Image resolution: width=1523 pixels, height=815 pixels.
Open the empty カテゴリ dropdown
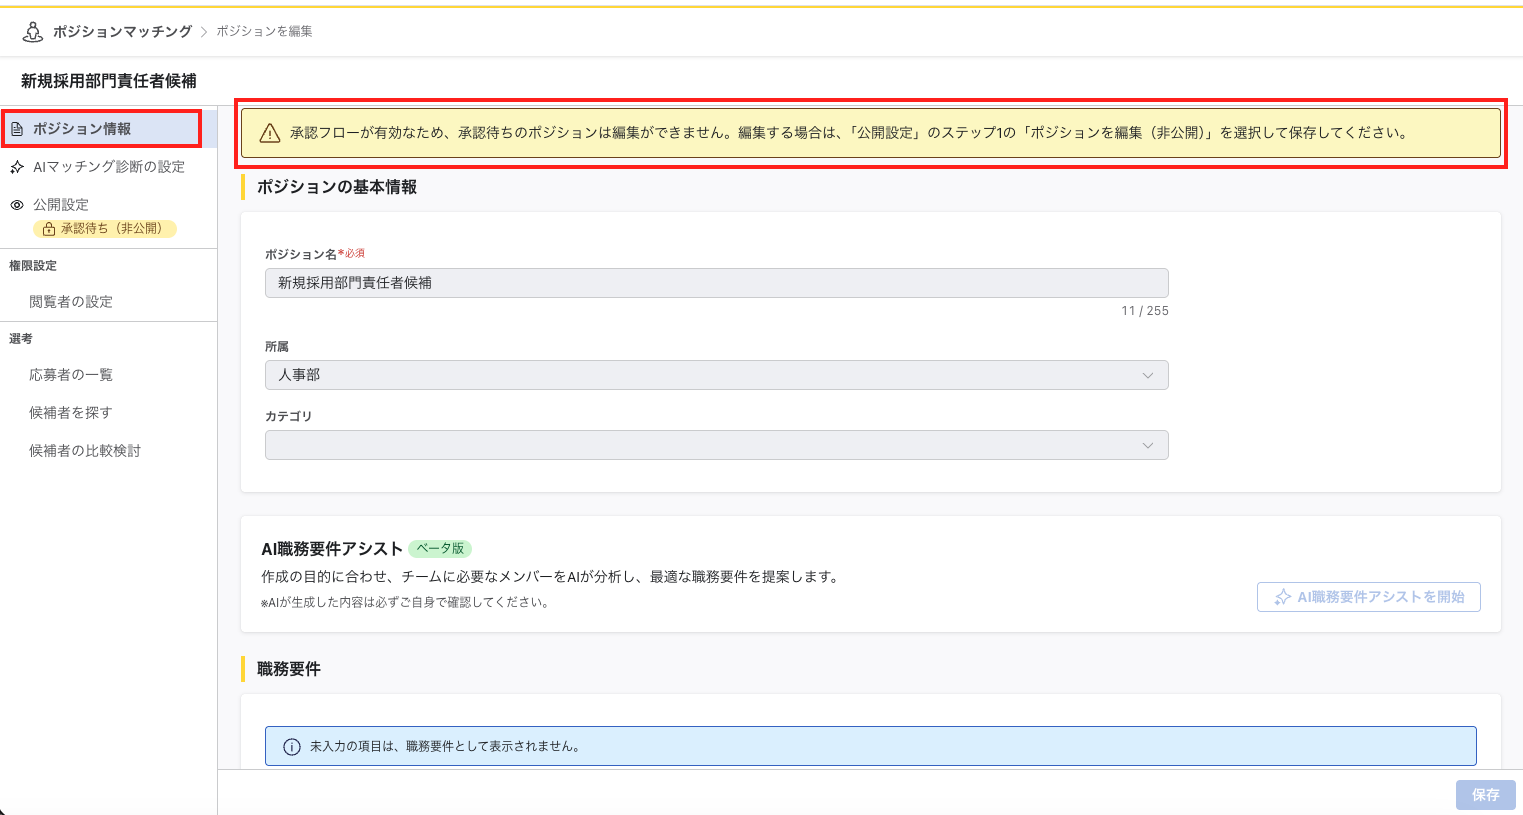tap(716, 445)
